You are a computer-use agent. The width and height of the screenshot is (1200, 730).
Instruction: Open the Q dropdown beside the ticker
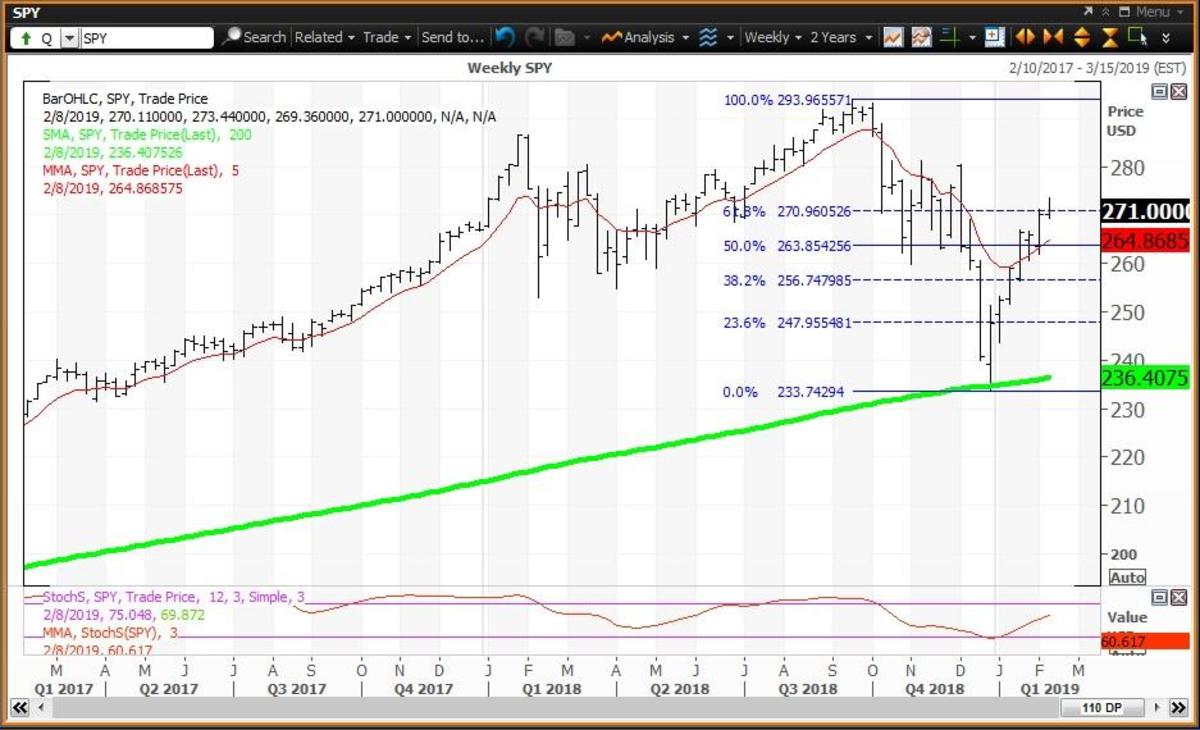[x=68, y=37]
